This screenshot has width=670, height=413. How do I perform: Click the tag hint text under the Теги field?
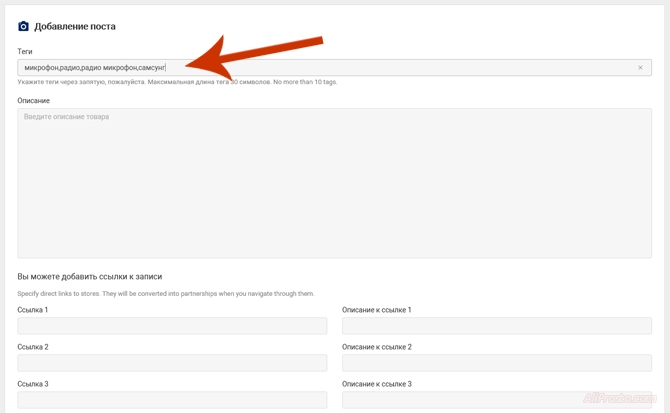pyautogui.click(x=177, y=82)
